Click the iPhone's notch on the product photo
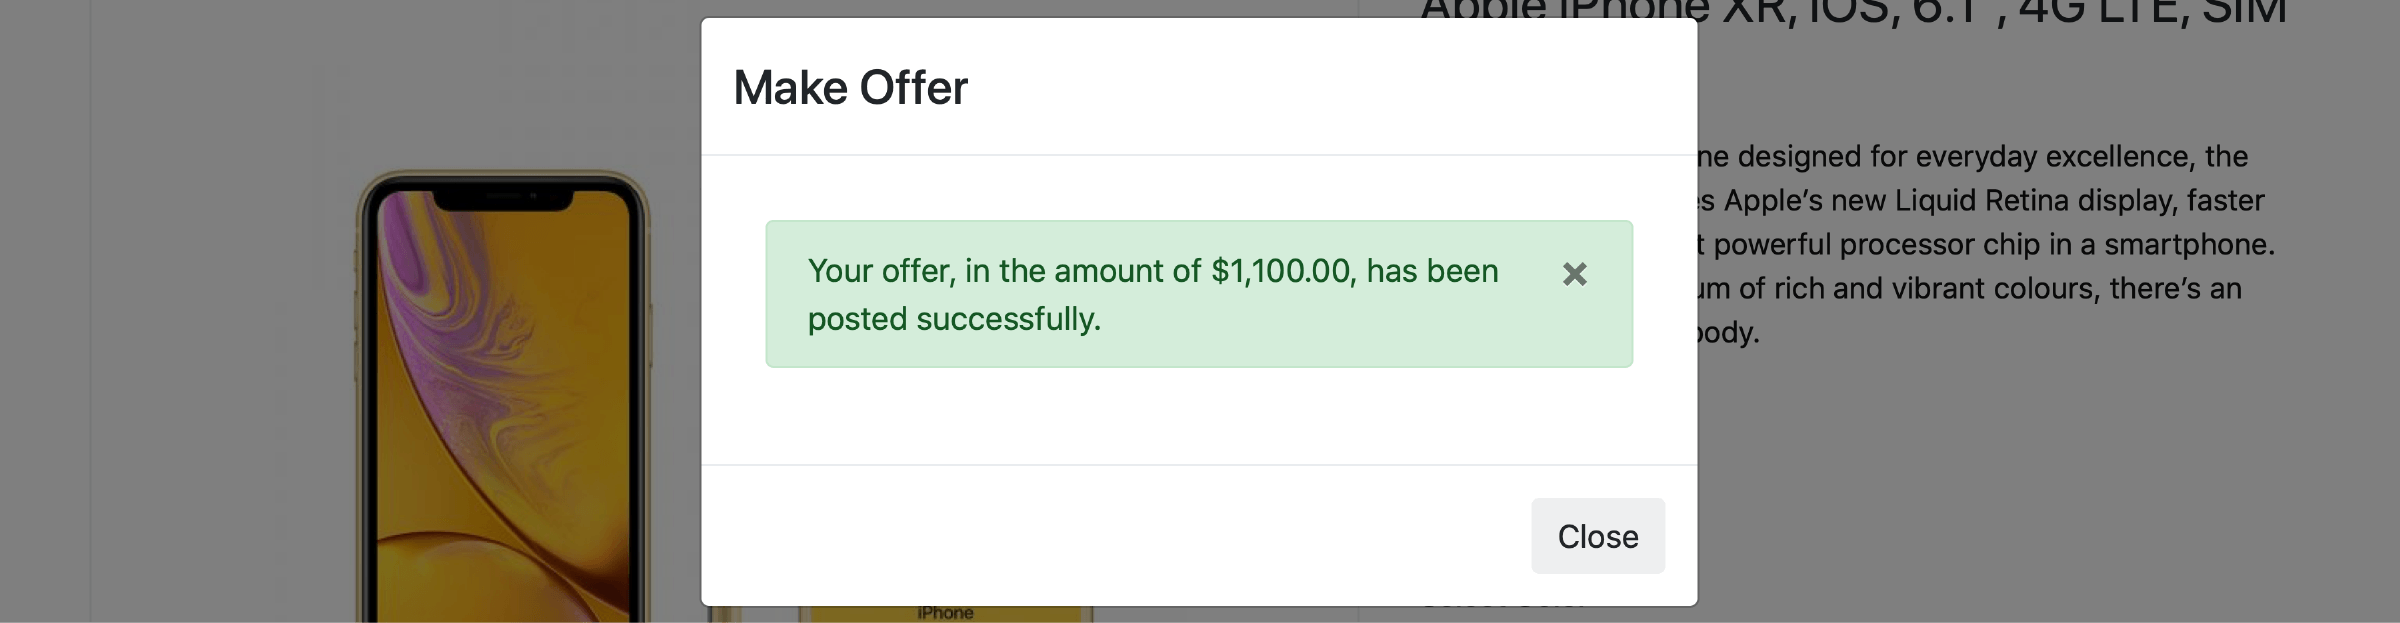This screenshot has width=2400, height=623. pos(503,198)
